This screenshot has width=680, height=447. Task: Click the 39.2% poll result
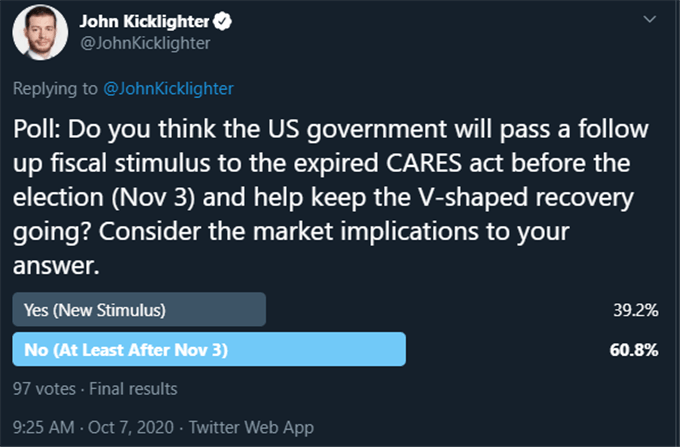(x=636, y=310)
